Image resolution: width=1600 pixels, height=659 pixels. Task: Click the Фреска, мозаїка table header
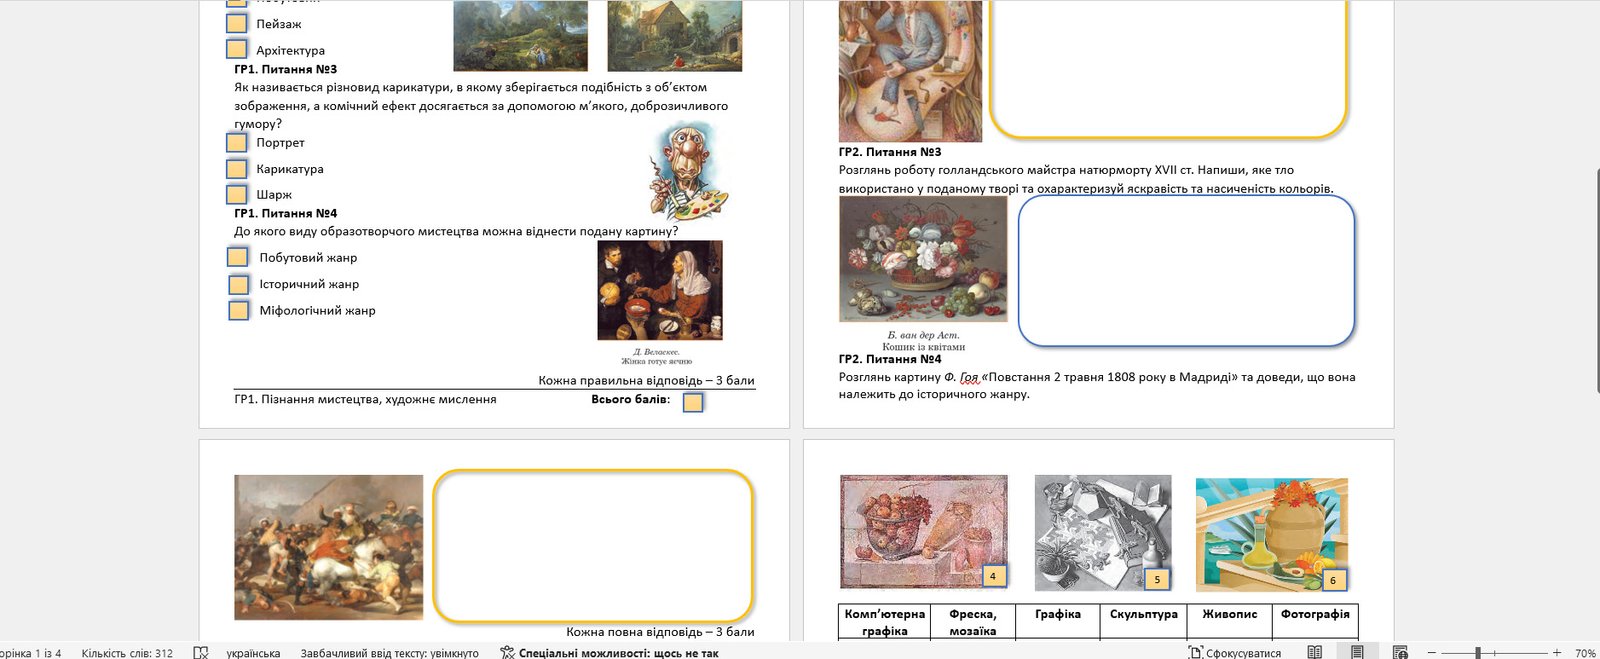coord(973,622)
